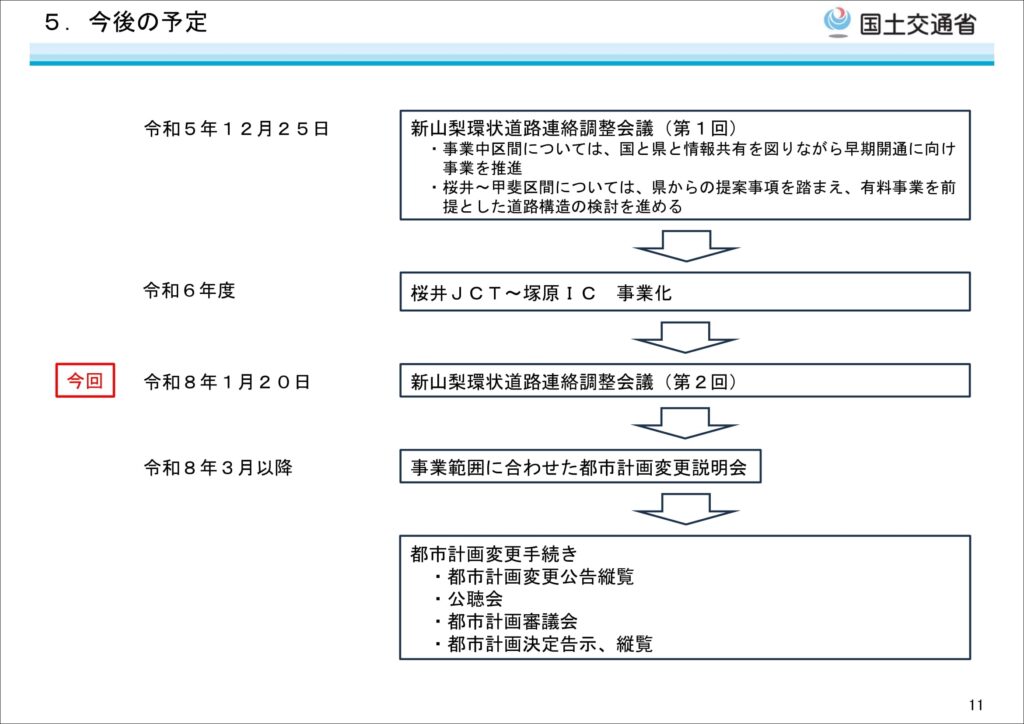Click the blue MLIT globe logo

pos(836,22)
